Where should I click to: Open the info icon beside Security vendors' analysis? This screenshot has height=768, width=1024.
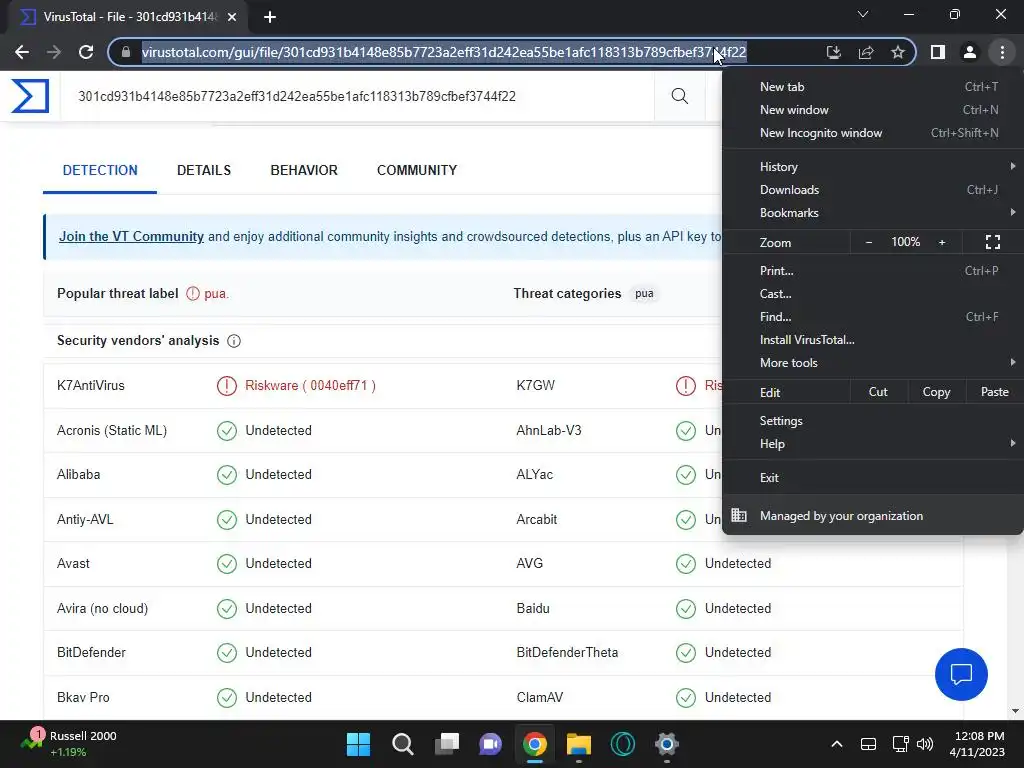[234, 341]
